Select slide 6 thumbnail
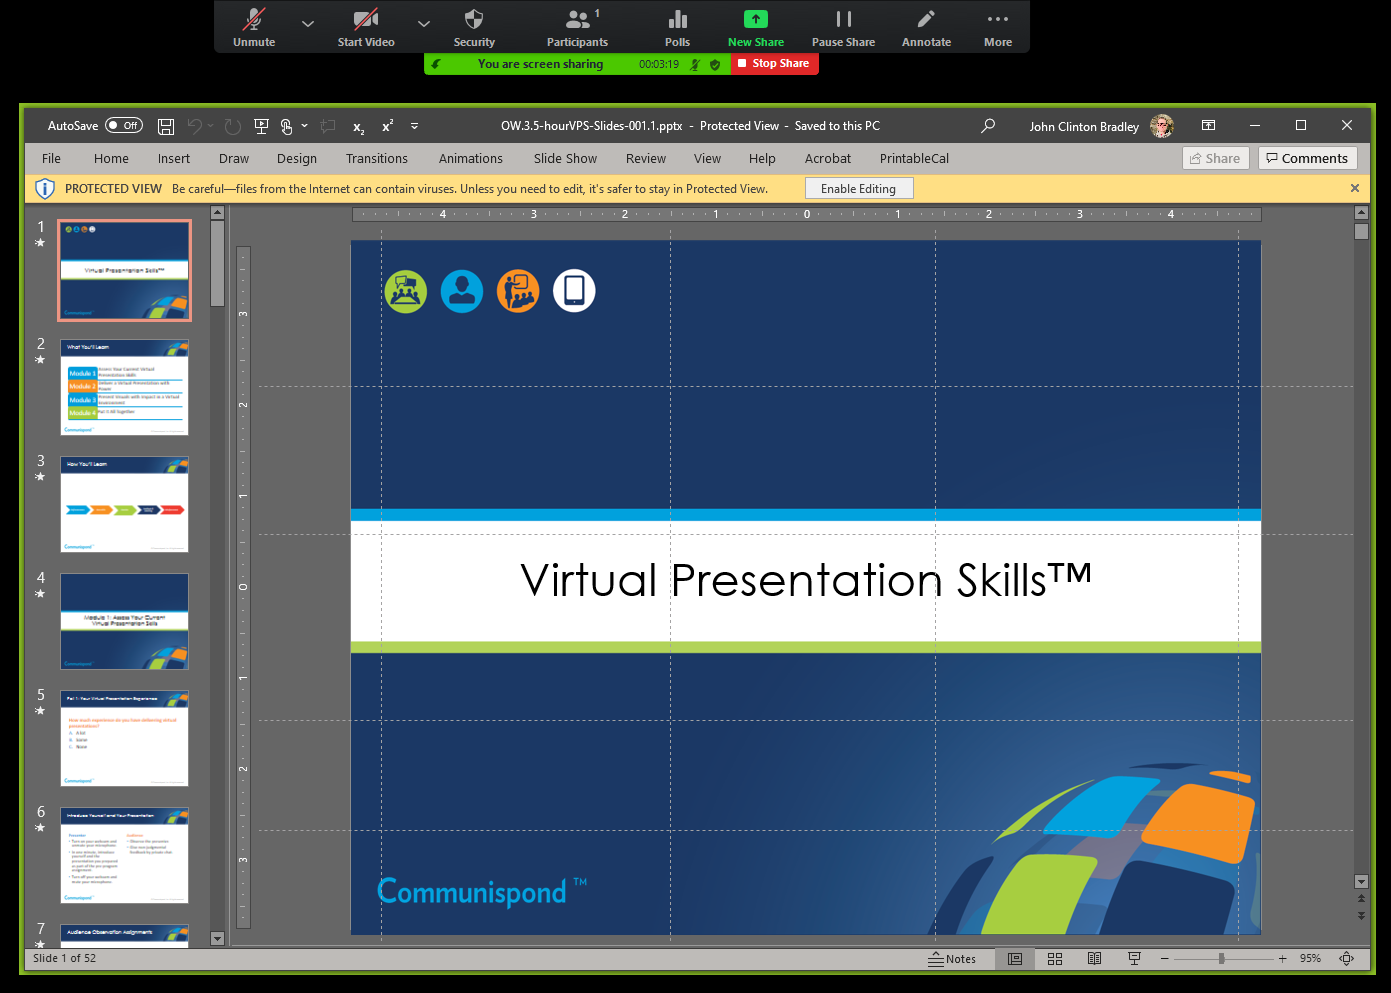The width and height of the screenshot is (1391, 993). point(124,855)
